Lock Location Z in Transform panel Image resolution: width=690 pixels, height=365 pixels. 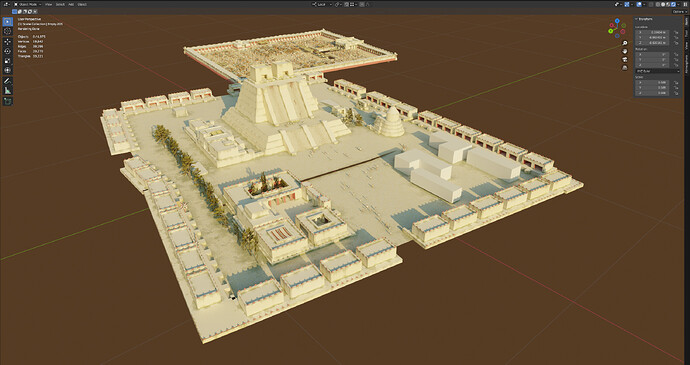pyautogui.click(x=676, y=43)
